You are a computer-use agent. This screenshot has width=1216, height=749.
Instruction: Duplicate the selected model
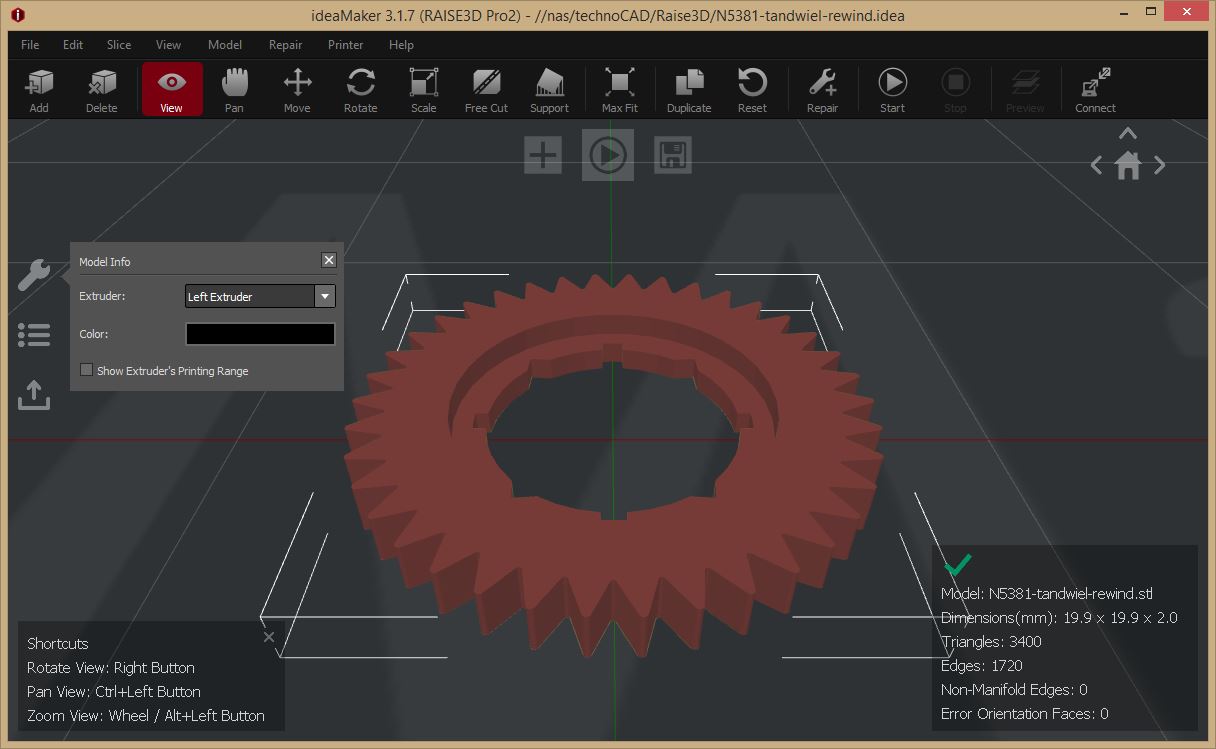click(688, 90)
